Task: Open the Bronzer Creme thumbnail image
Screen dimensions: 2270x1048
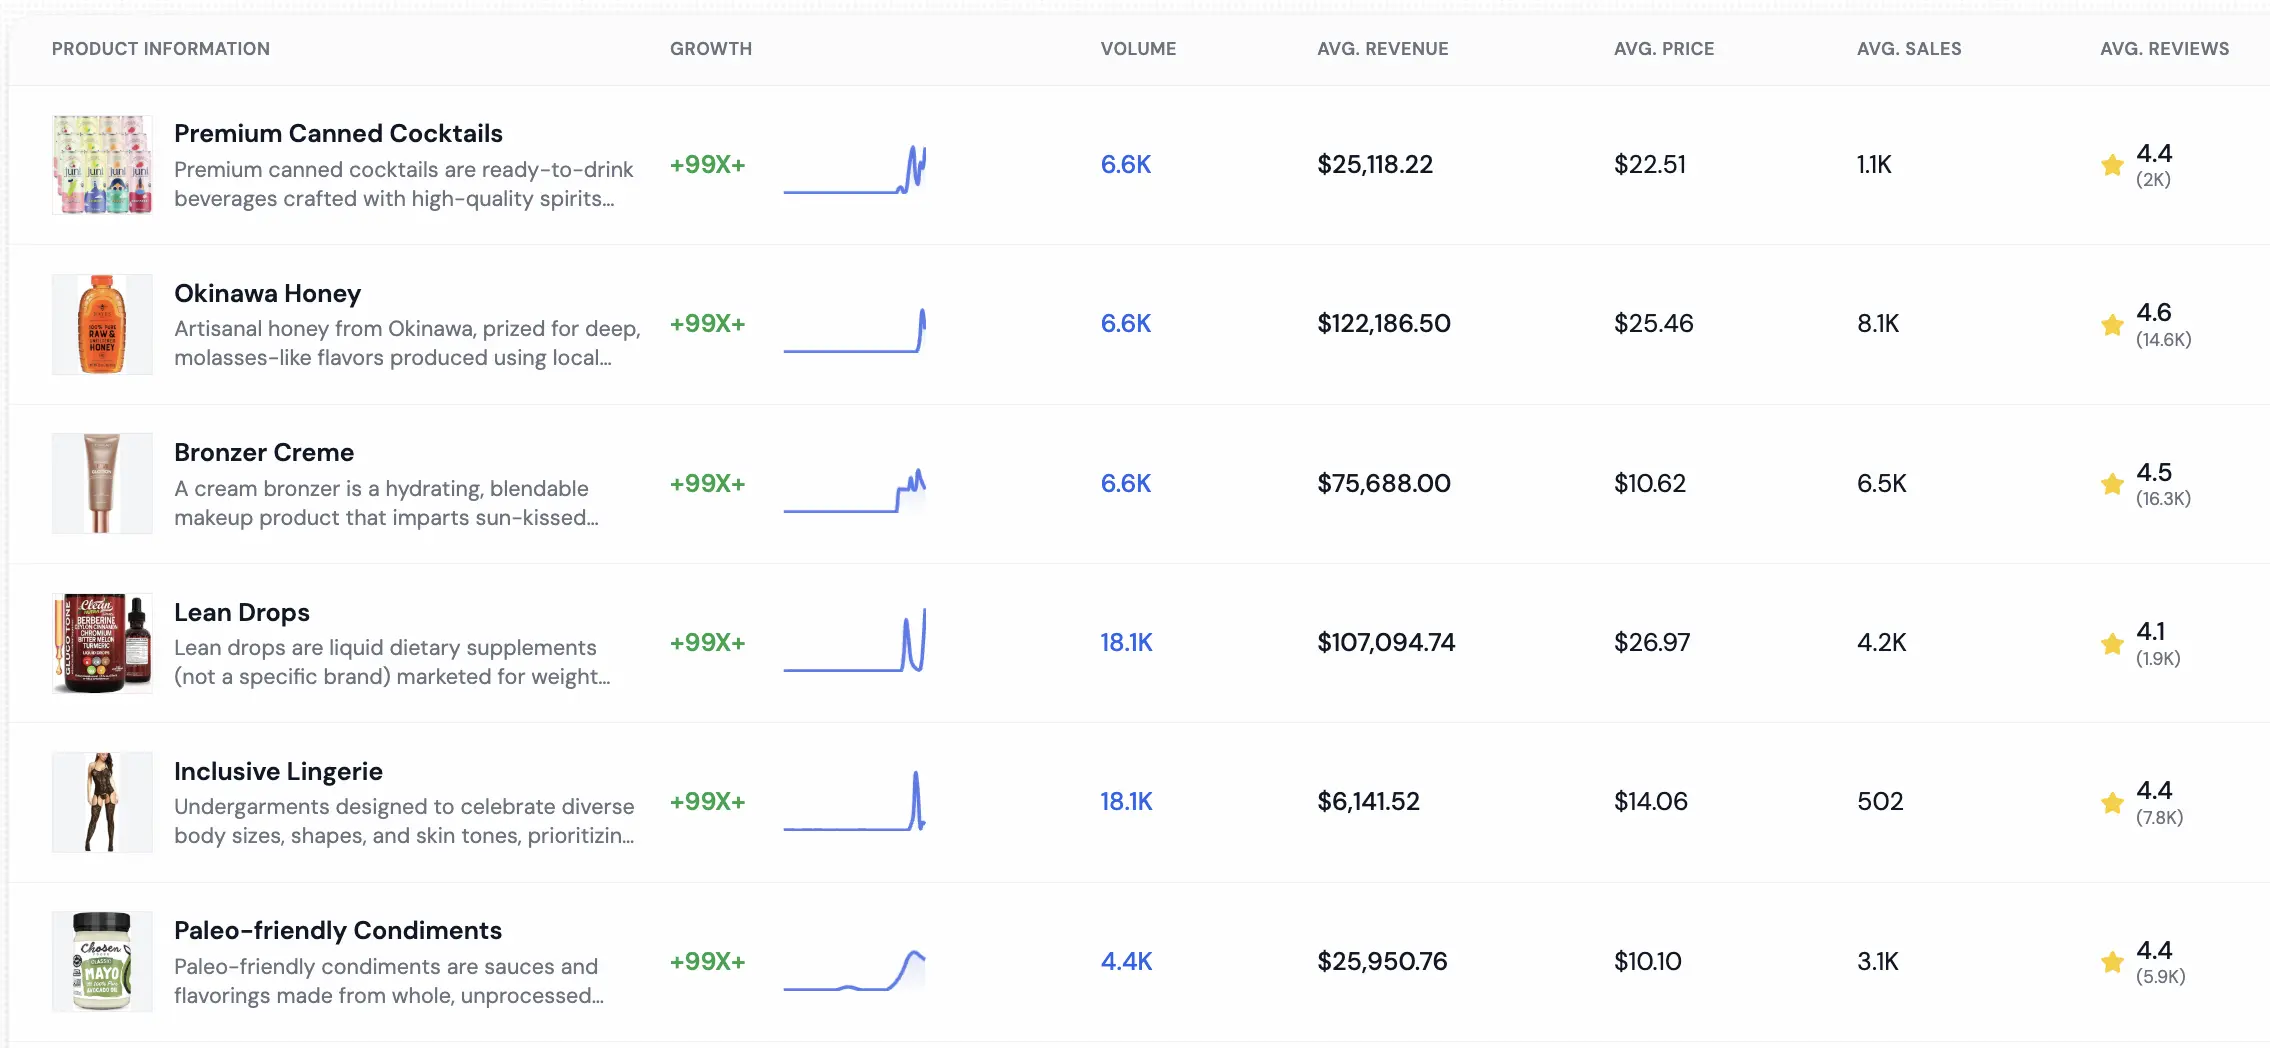Action: click(x=103, y=483)
